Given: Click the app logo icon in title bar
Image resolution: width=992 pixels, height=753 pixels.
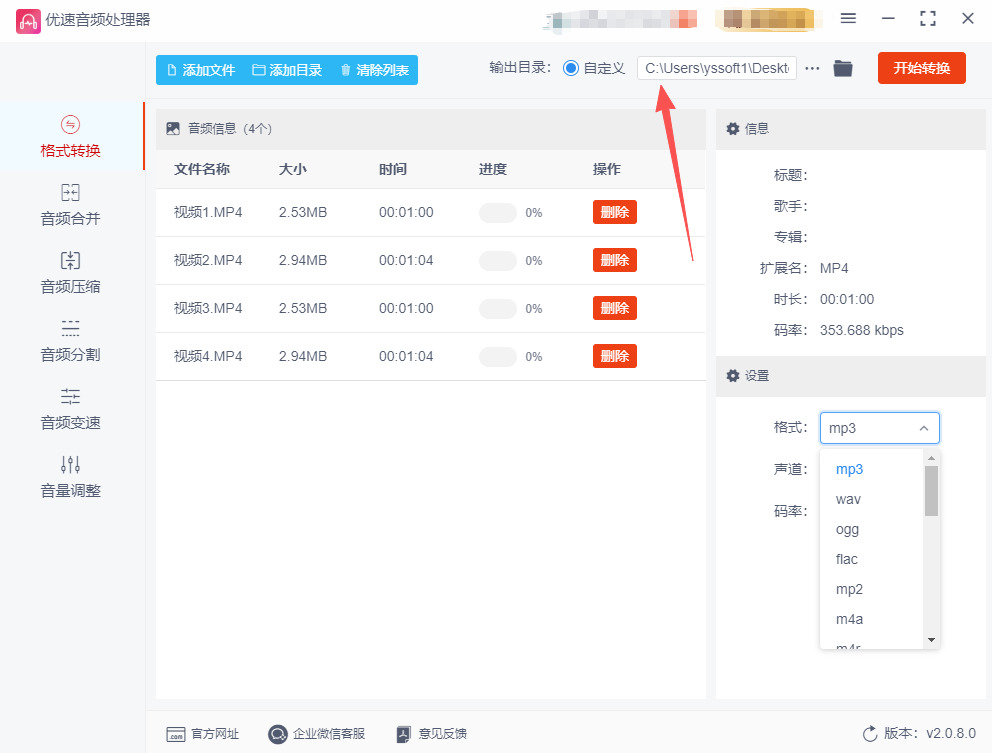Looking at the screenshot, I should pos(28,21).
